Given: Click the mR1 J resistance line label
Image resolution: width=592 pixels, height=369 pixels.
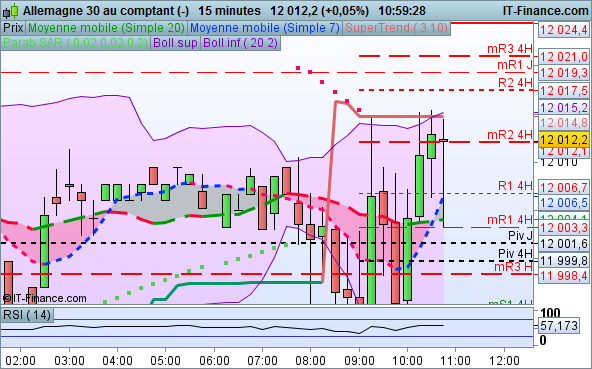Looking at the screenshot, I should pos(515,65).
